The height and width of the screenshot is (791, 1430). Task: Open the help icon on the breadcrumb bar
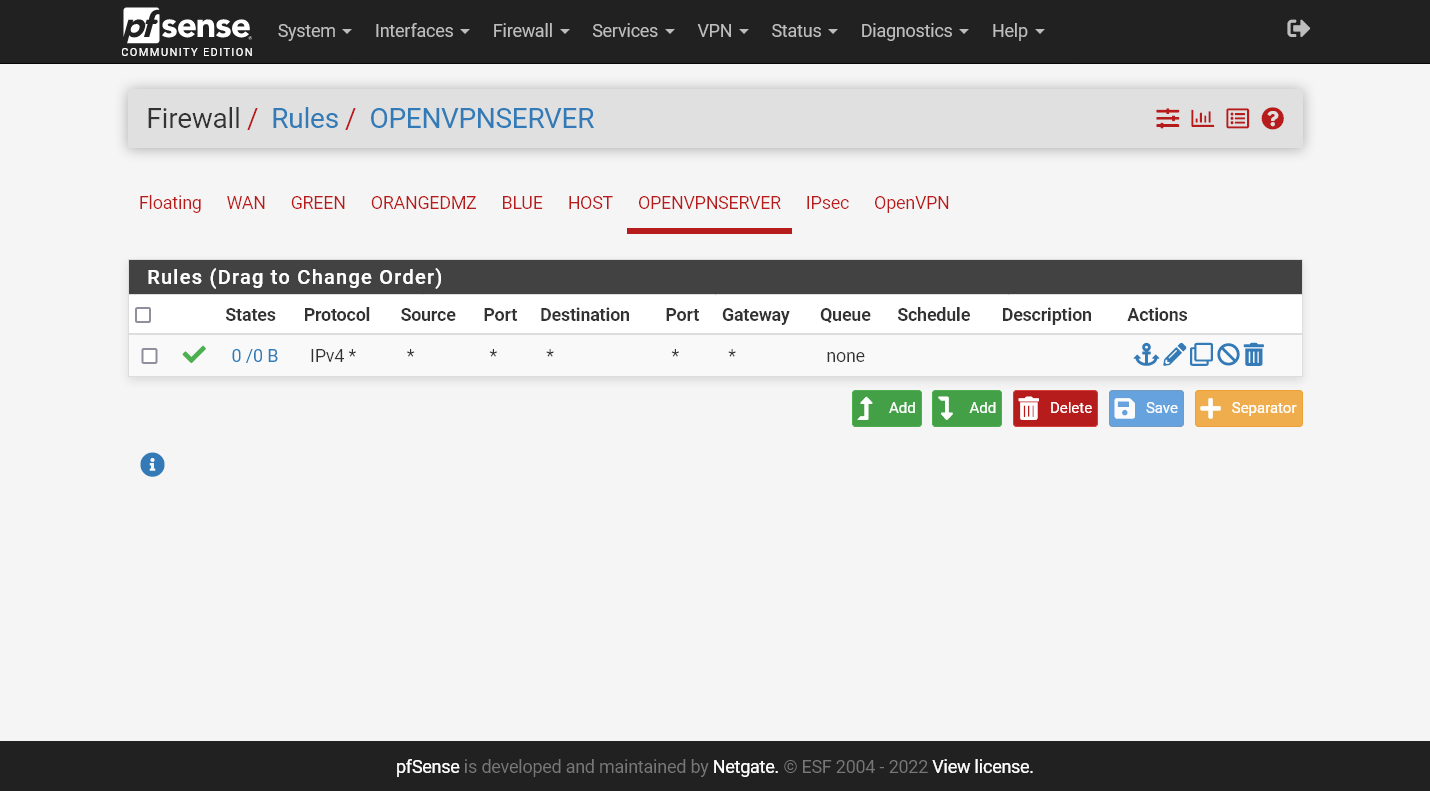pyautogui.click(x=1272, y=118)
